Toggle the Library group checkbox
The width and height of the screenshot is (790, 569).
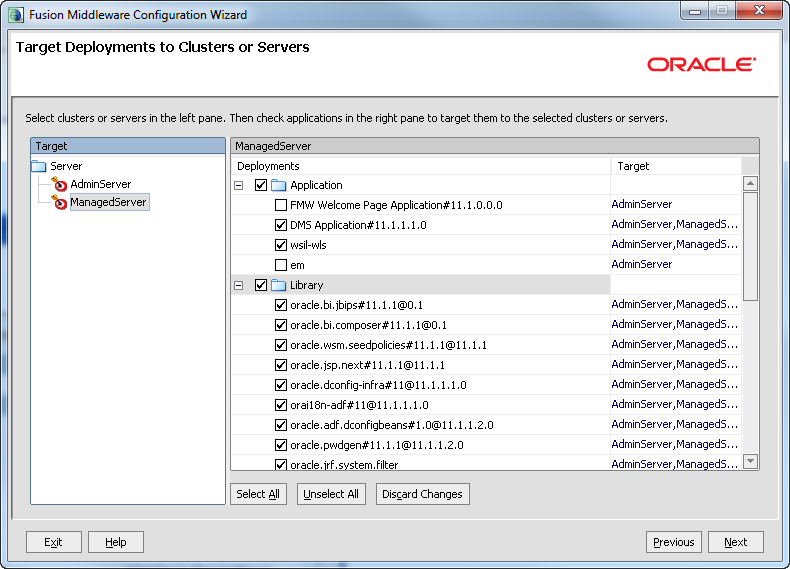(261, 285)
